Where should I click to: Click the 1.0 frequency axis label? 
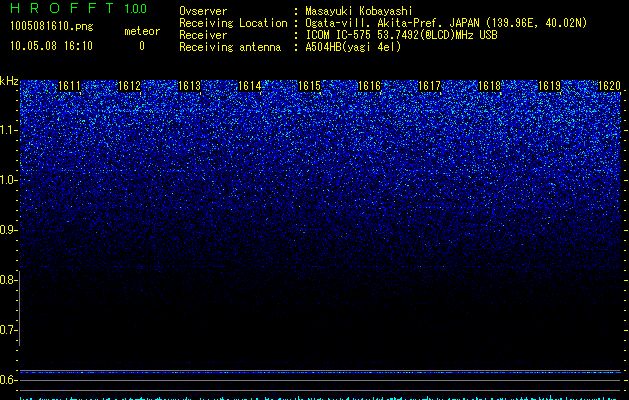pyautogui.click(x=8, y=180)
